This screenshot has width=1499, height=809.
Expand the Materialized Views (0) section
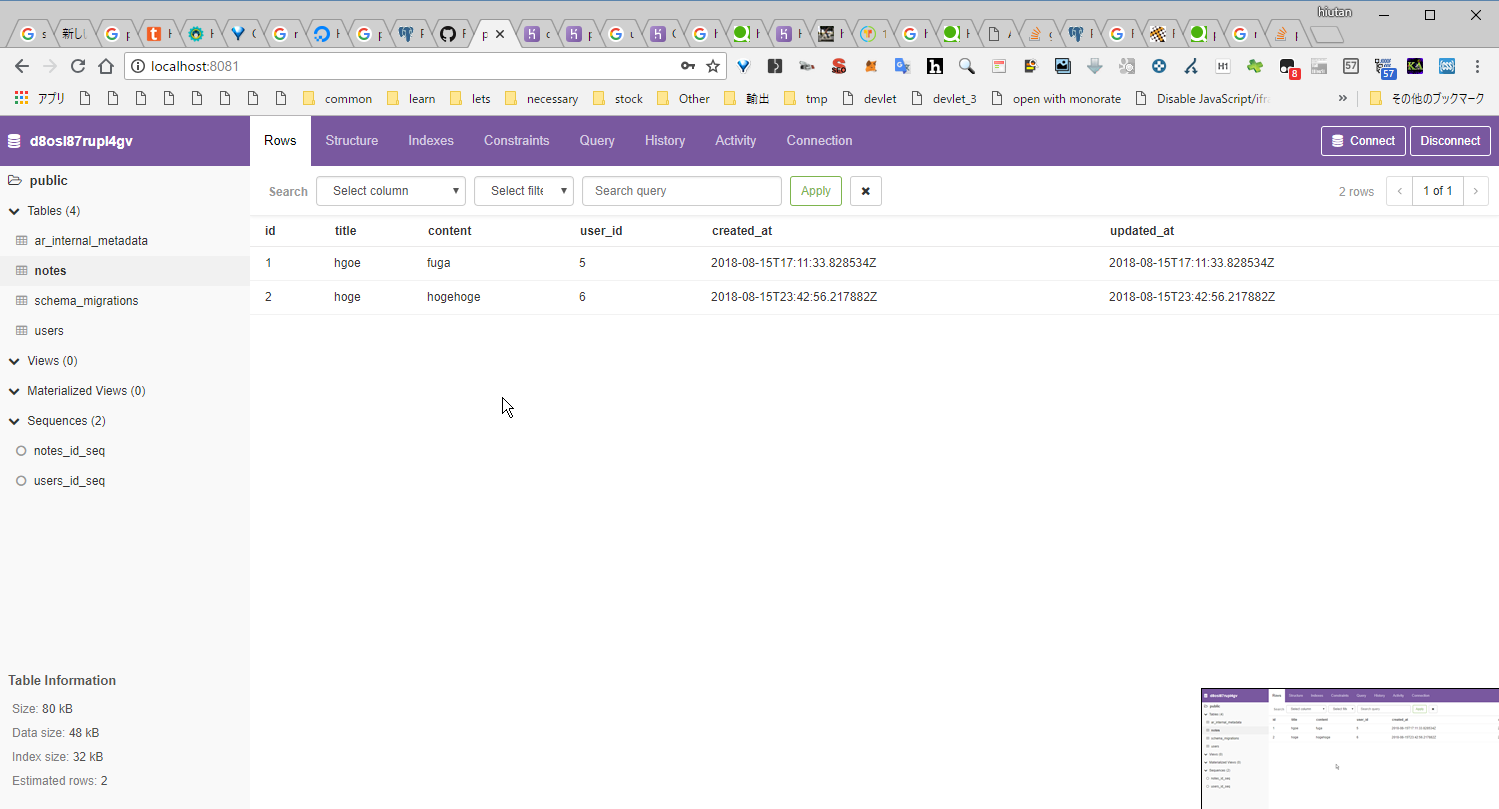click(14, 391)
